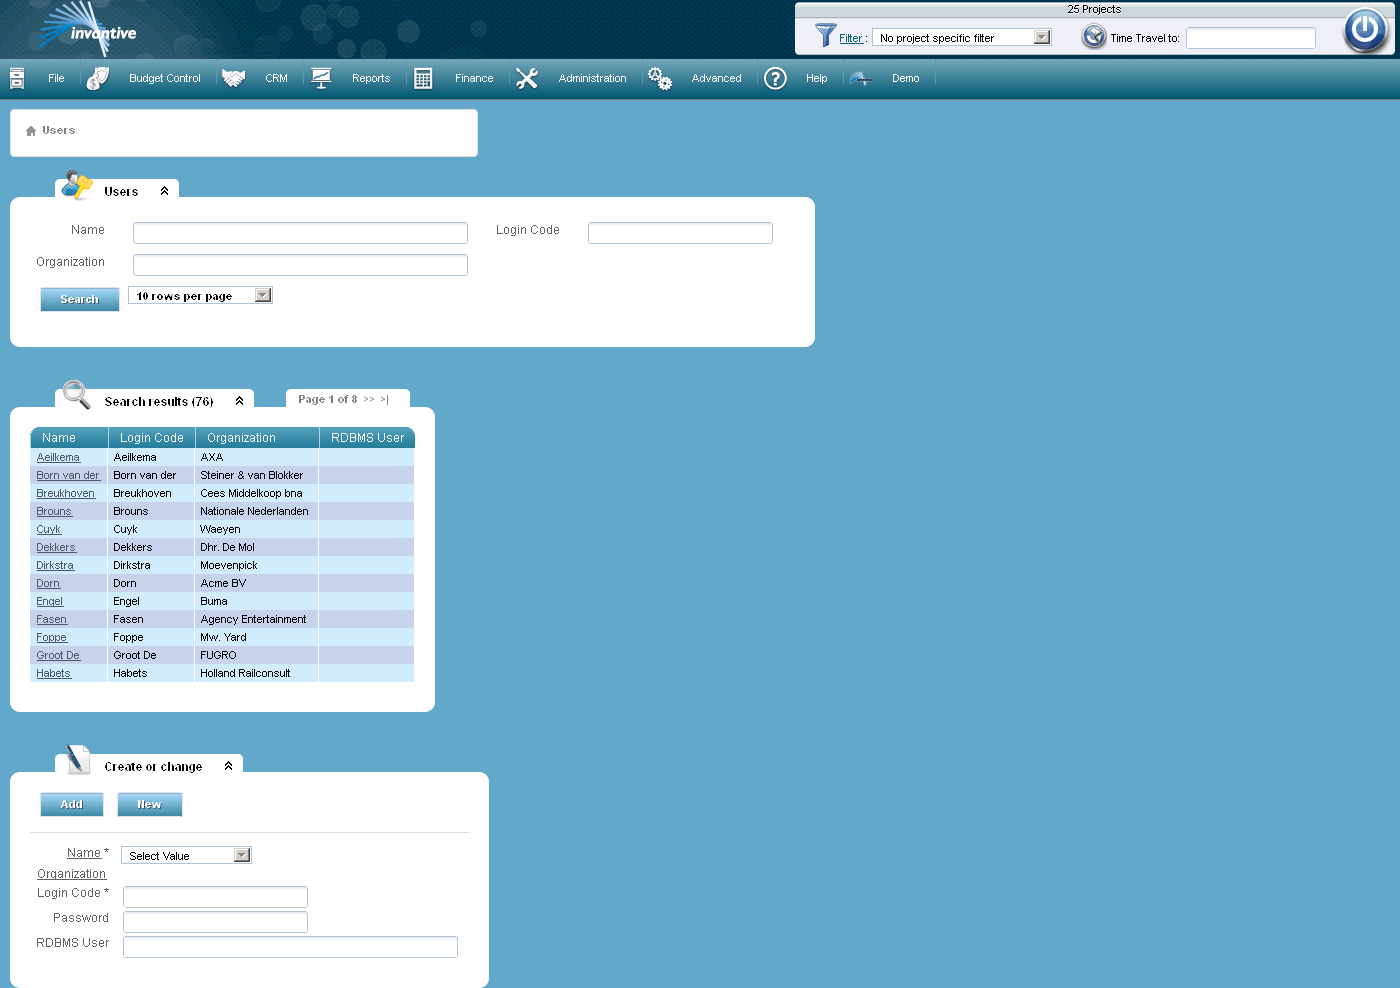Click the Reports presentation icon

coord(321,78)
